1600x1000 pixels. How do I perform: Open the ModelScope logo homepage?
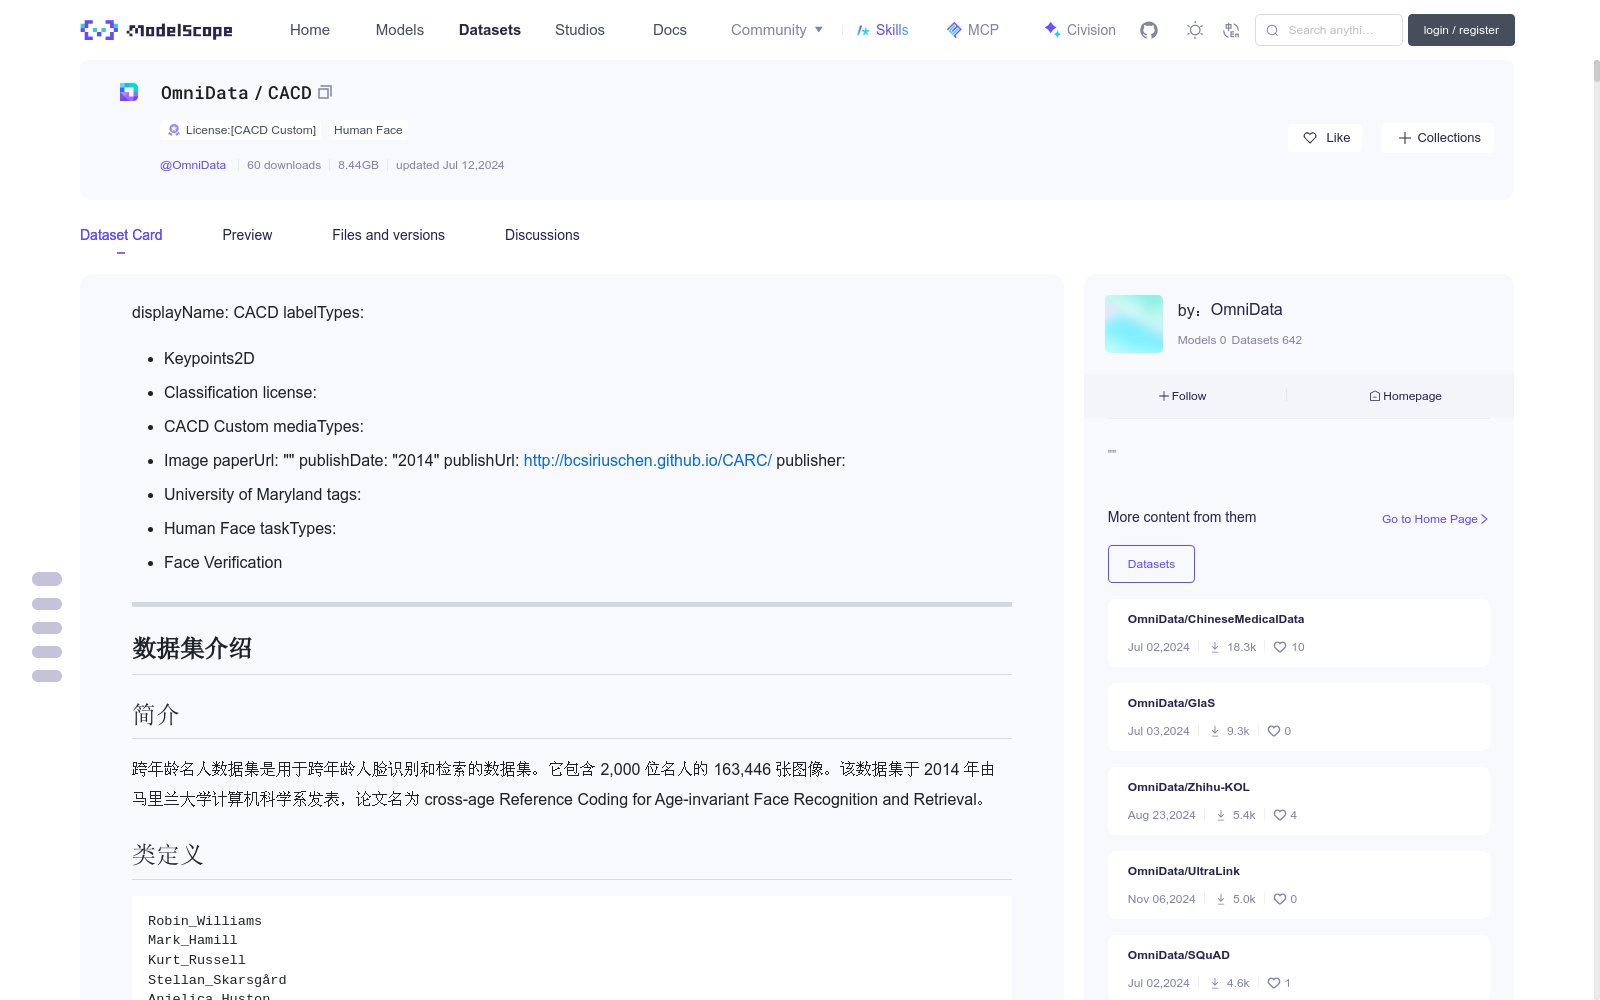[156, 30]
